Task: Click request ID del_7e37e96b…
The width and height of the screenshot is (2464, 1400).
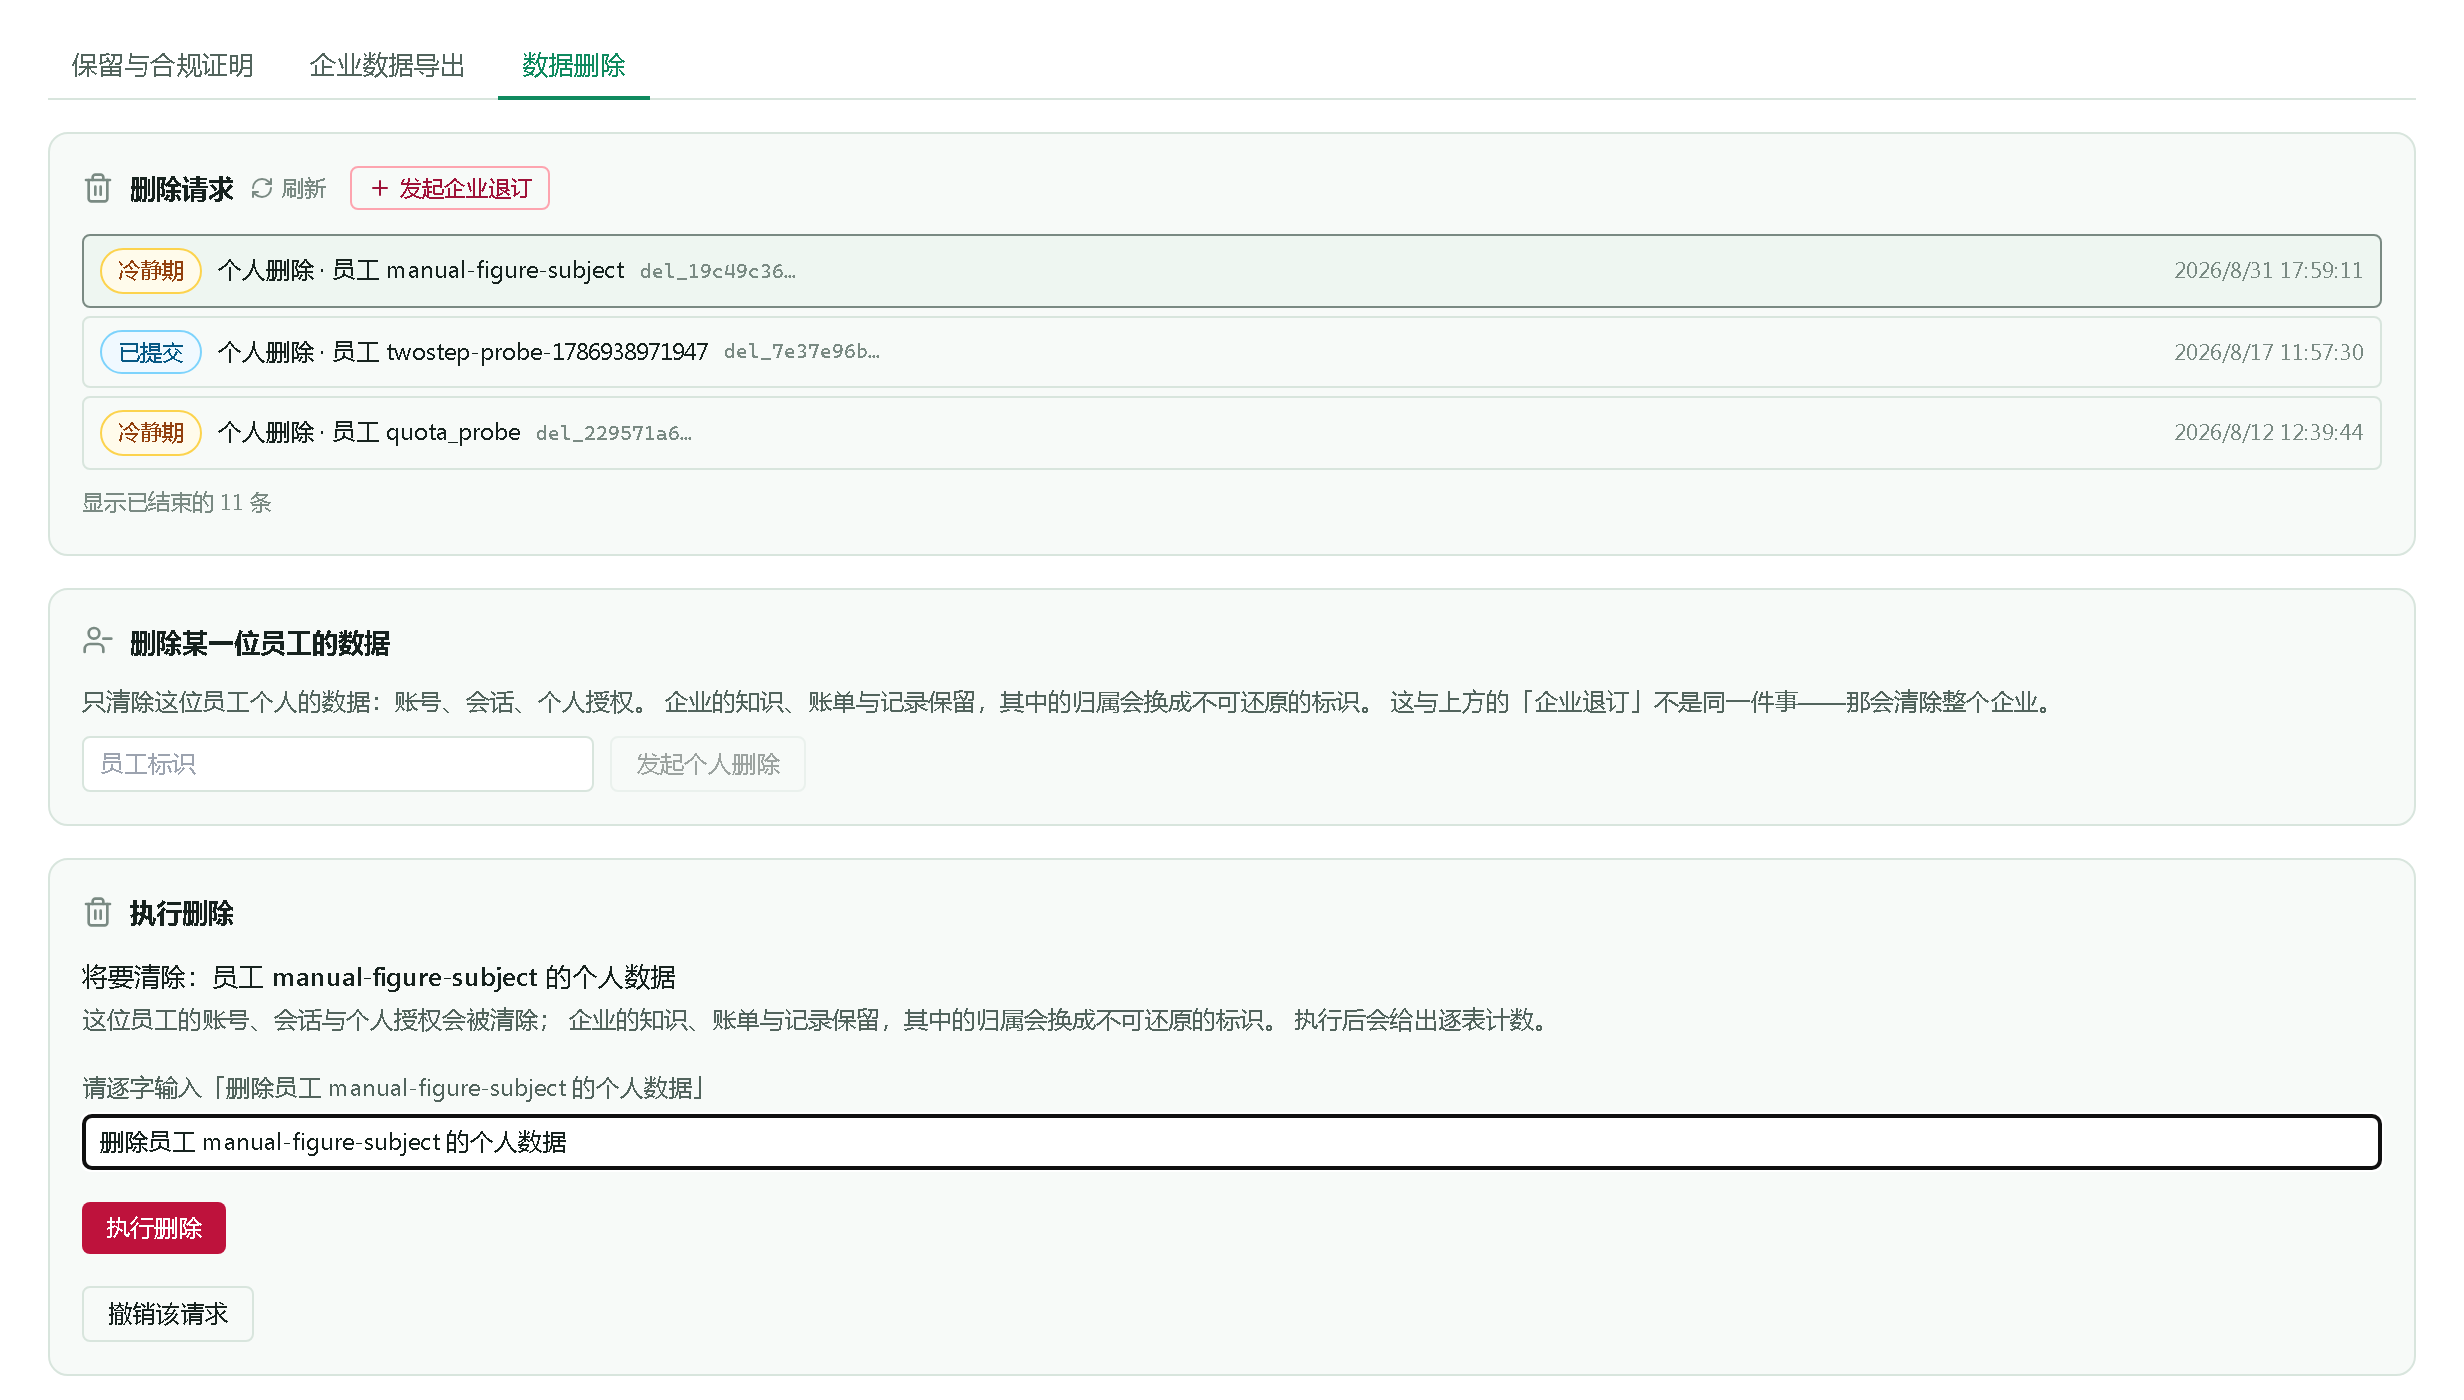Action: tap(801, 352)
